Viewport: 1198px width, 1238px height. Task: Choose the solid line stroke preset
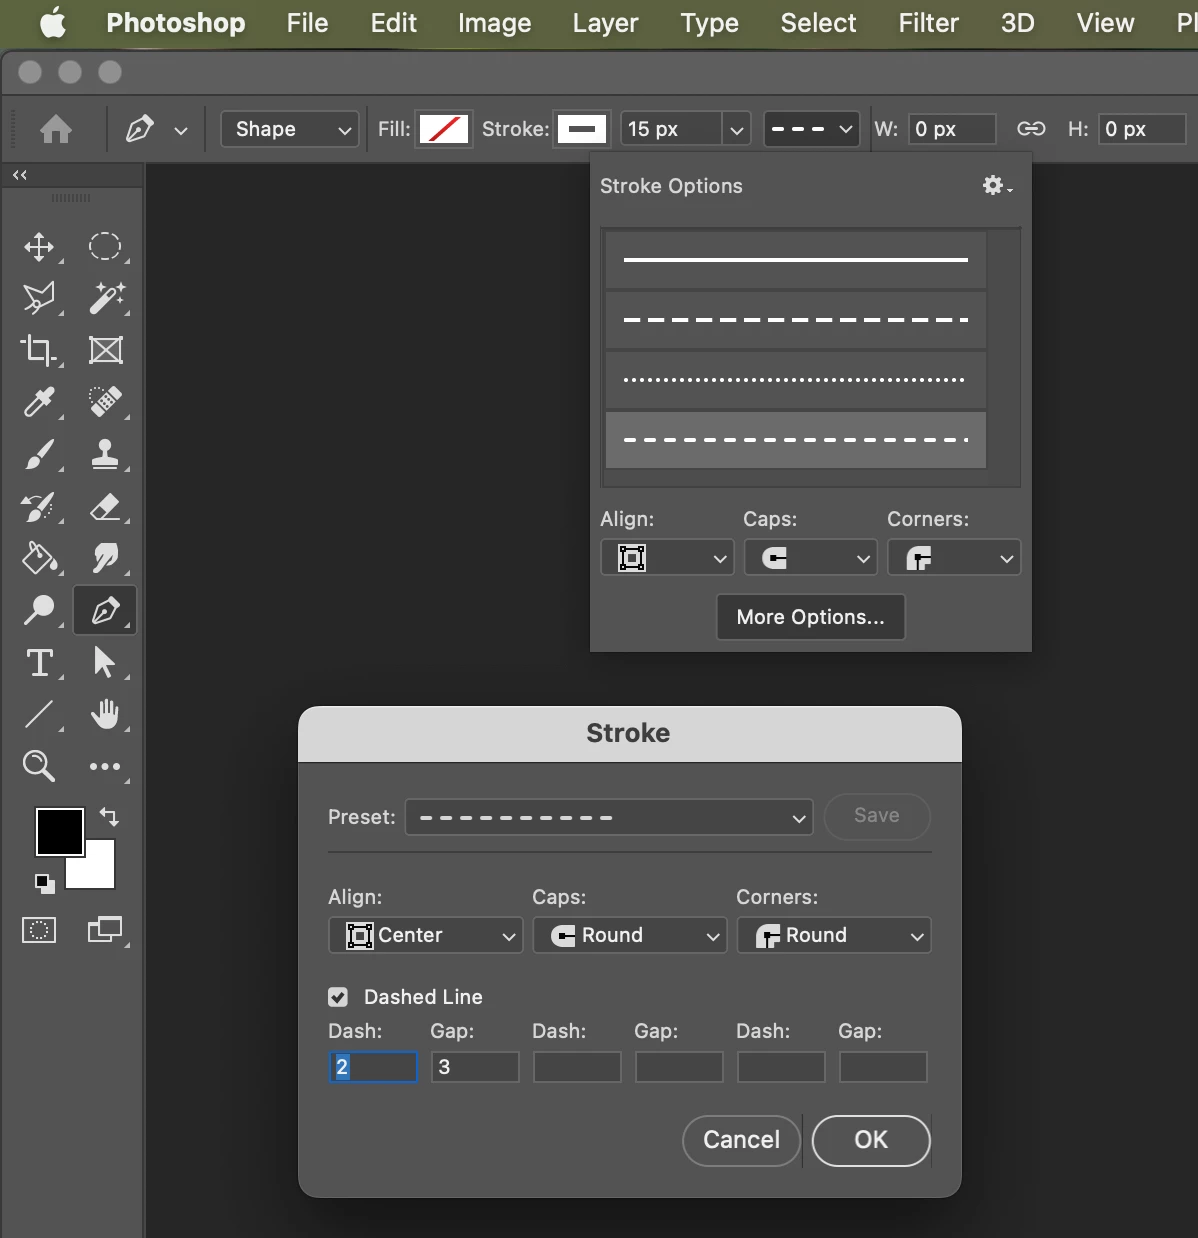(796, 260)
